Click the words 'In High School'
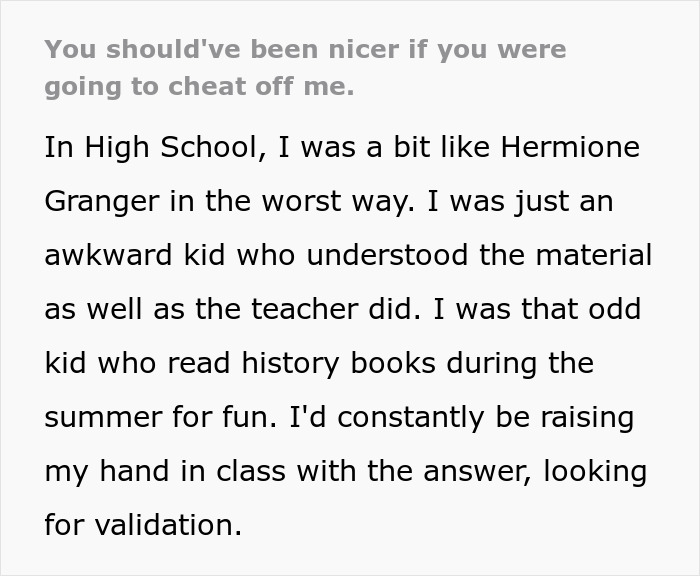Image resolution: width=700 pixels, height=576 pixels. 151,147
